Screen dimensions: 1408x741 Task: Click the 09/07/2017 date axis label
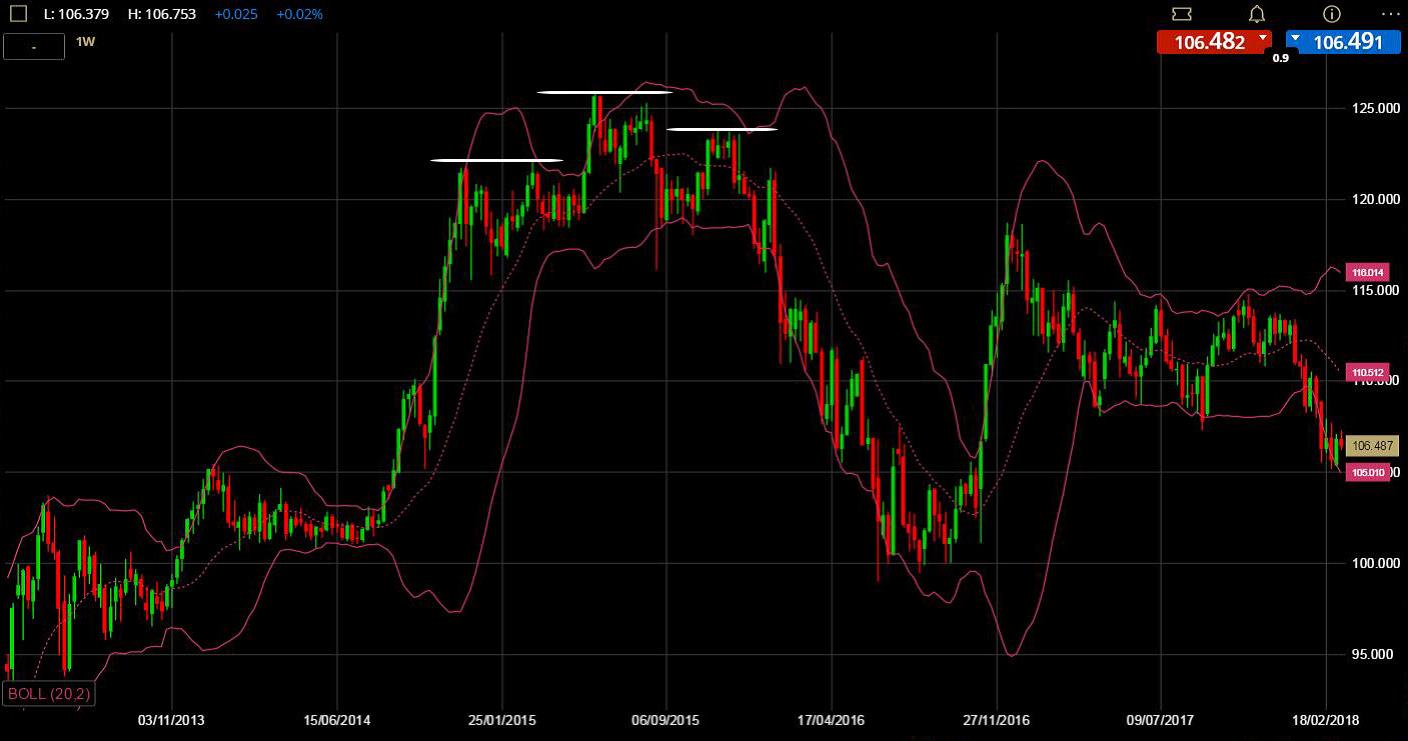click(x=1161, y=720)
